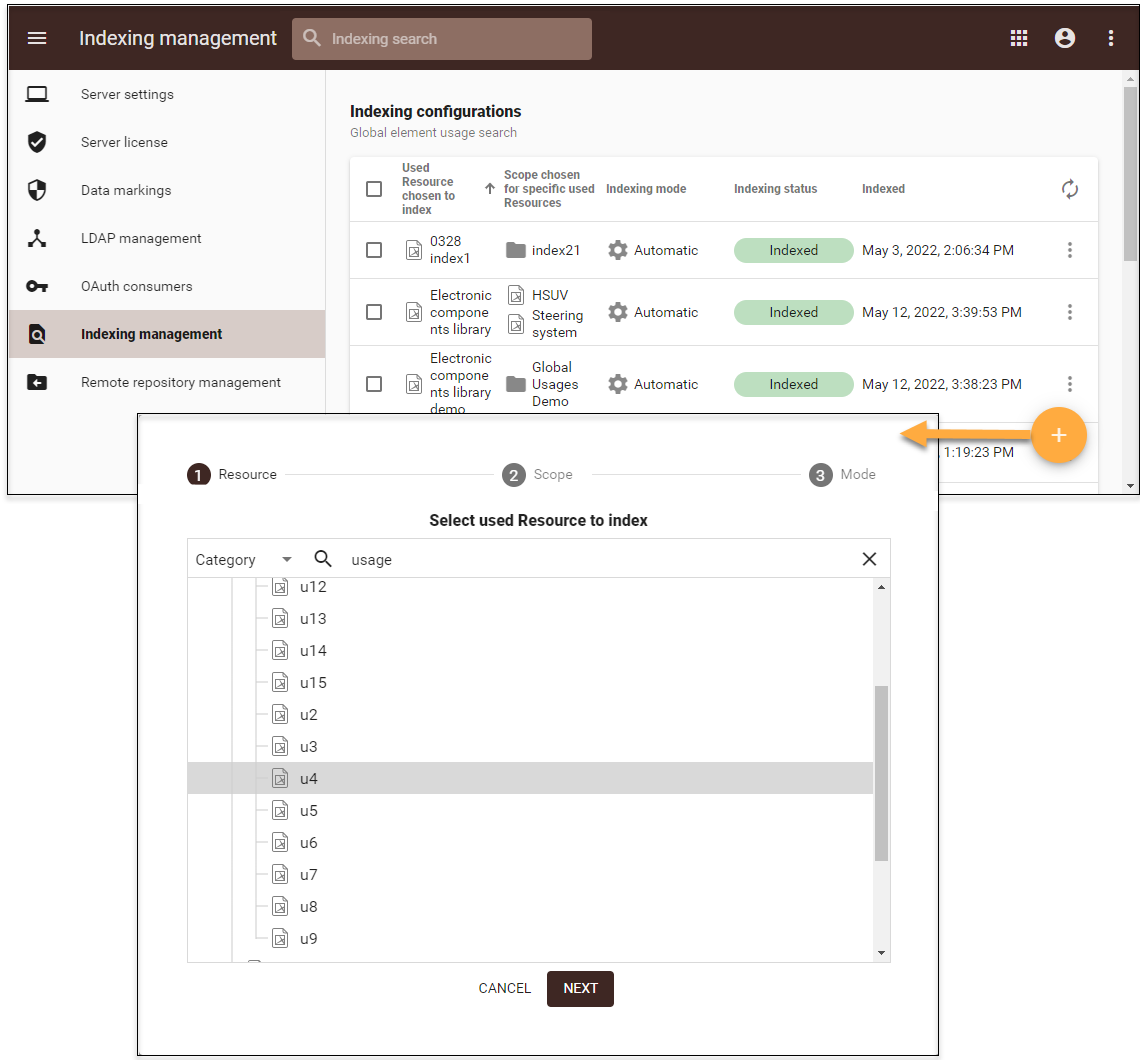Select resource u3 in the tree
1140x1060 pixels.
tap(309, 747)
